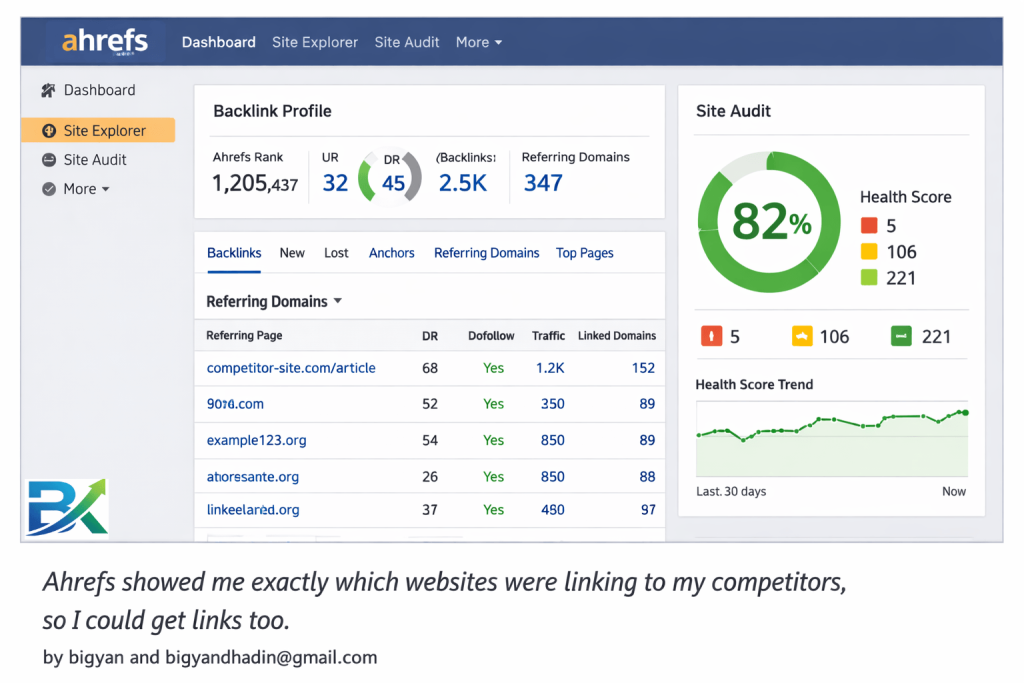The height and width of the screenshot is (683, 1024).
Task: Open Site Explorer in top navigation
Action: pos(315,42)
